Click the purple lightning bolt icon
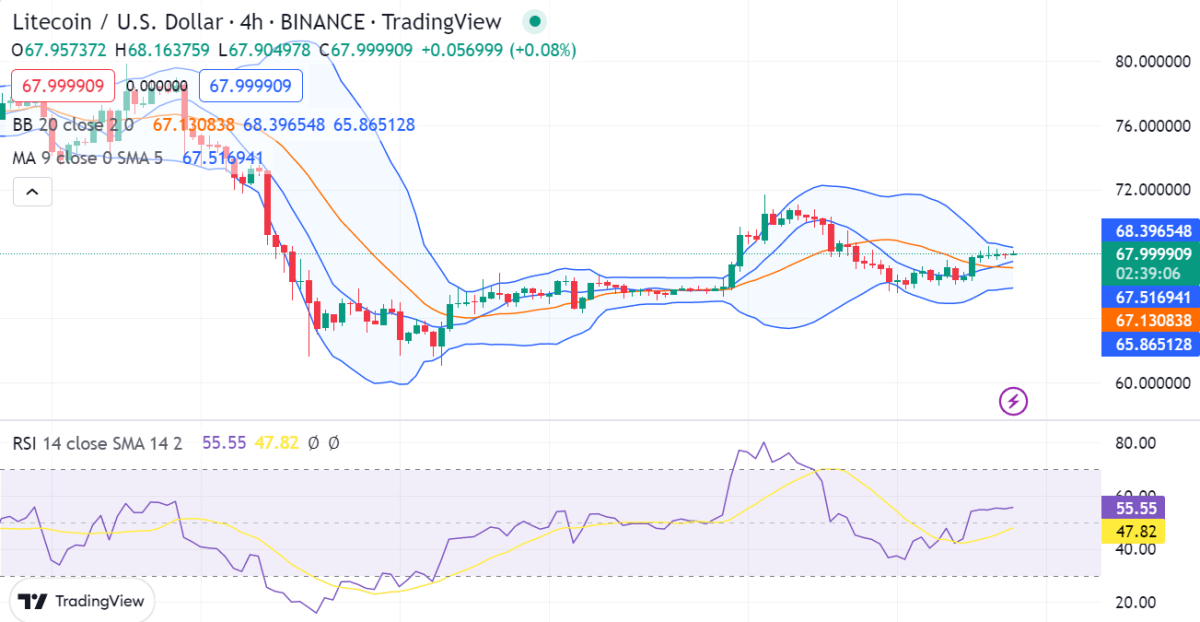The height and width of the screenshot is (622, 1200). pyautogui.click(x=1013, y=402)
